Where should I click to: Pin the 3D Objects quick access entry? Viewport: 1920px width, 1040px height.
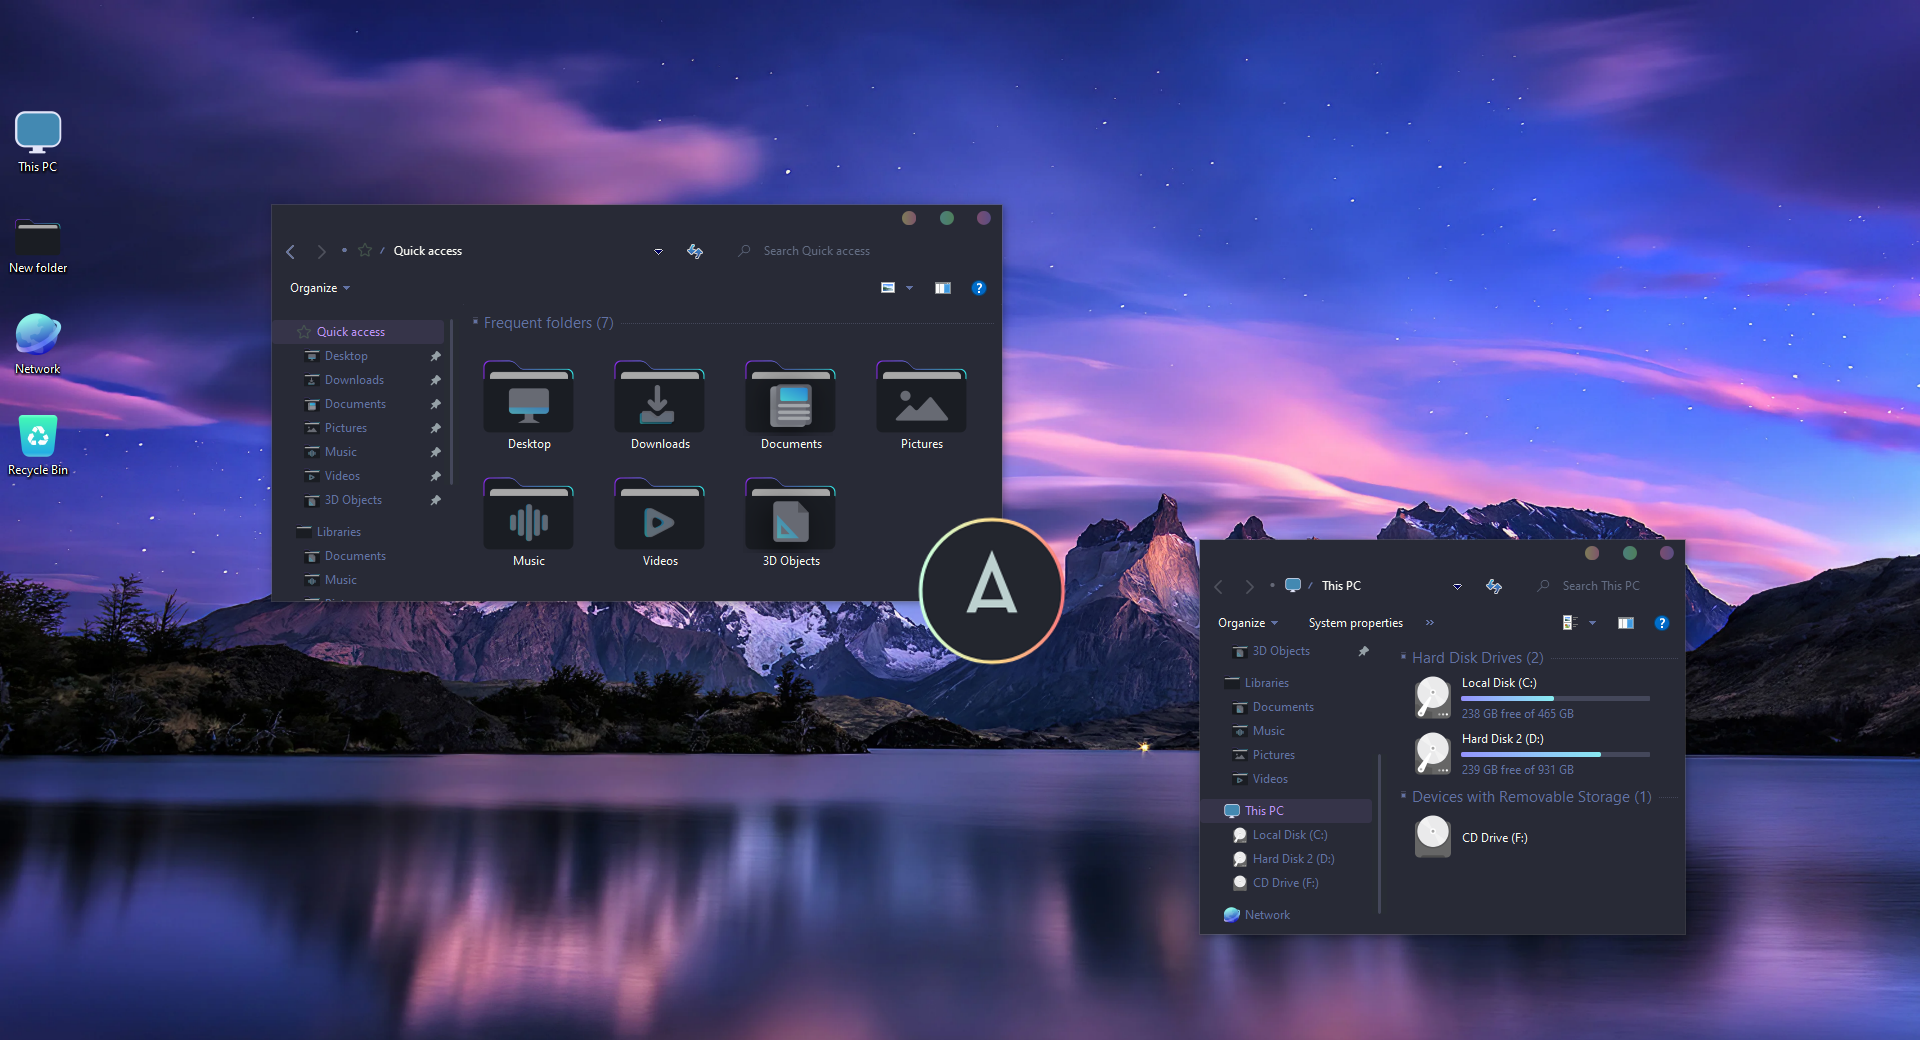click(435, 500)
